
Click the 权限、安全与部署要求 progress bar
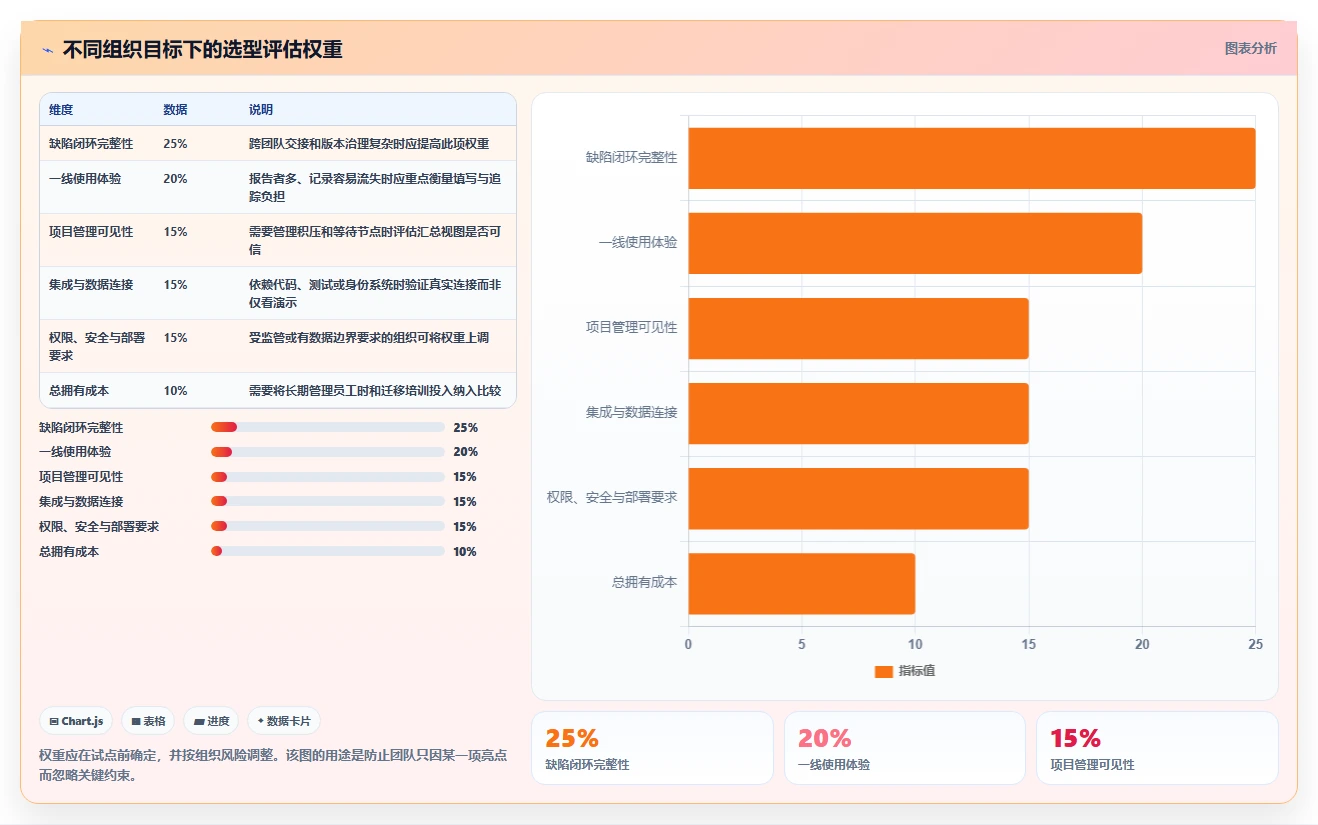pos(328,527)
